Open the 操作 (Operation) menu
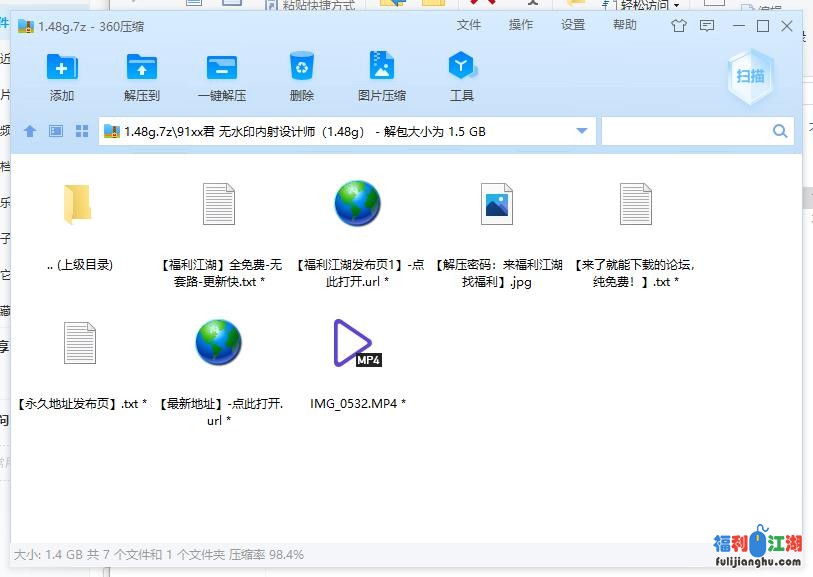813x577 pixels. tap(520, 25)
